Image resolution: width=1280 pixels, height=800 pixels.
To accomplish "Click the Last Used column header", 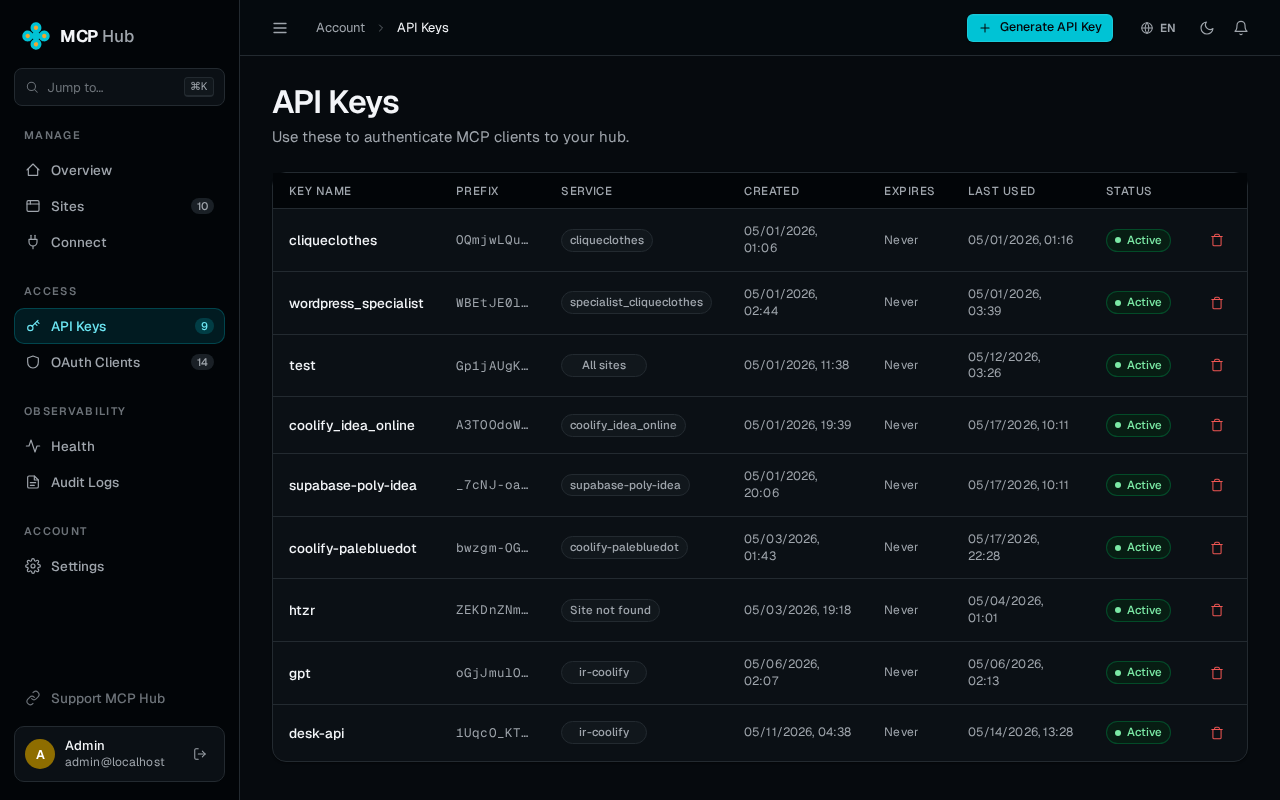I will click(1002, 191).
